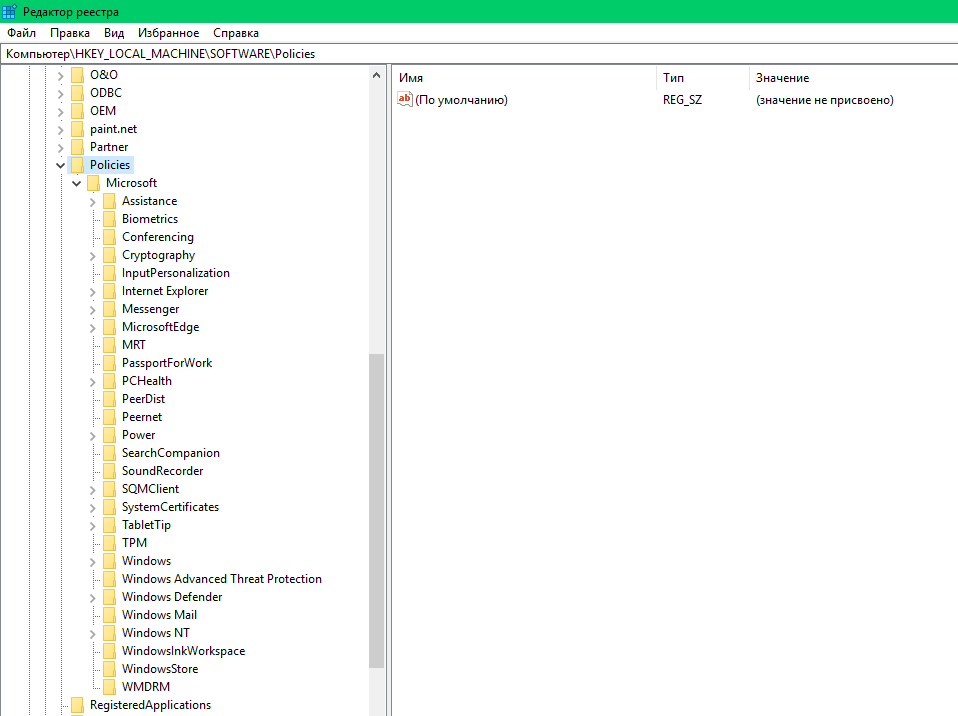Click the MRT folder icon
This screenshot has width=958, height=716.
pyautogui.click(x=109, y=345)
